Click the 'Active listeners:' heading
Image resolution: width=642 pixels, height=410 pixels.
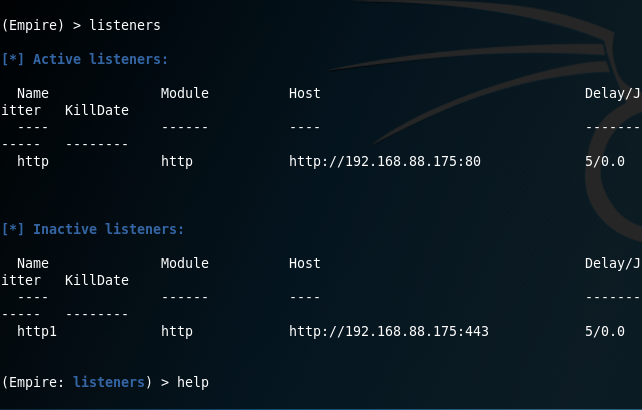click(100, 59)
